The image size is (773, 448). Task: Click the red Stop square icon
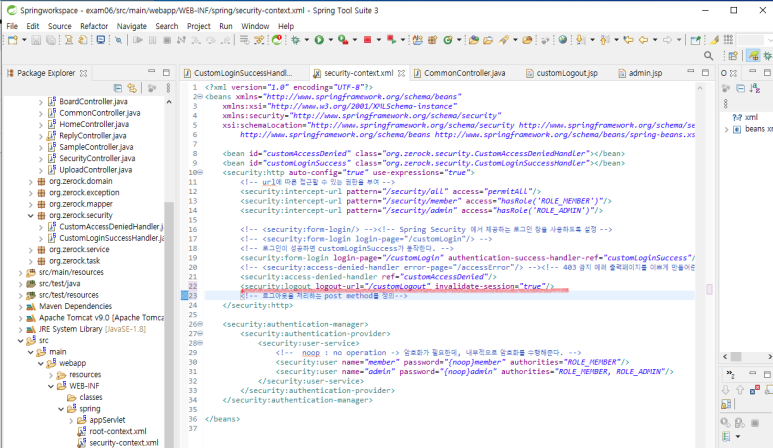(x=367, y=40)
